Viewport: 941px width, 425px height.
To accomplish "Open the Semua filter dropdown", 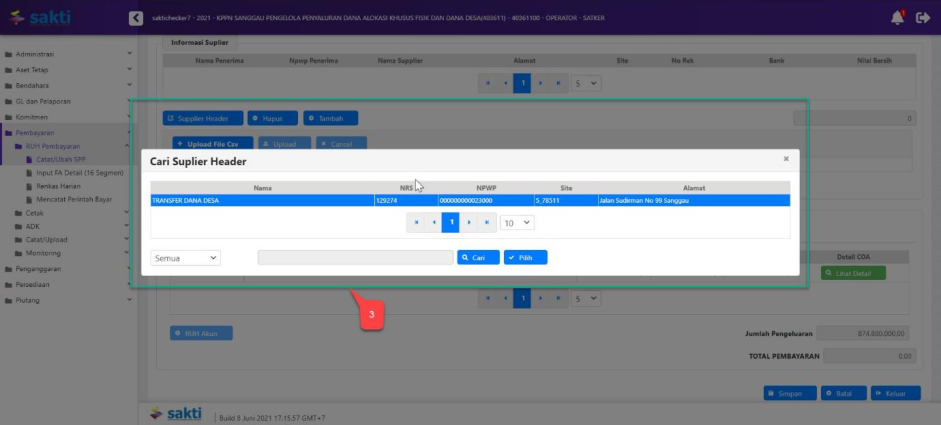I will tap(185, 258).
